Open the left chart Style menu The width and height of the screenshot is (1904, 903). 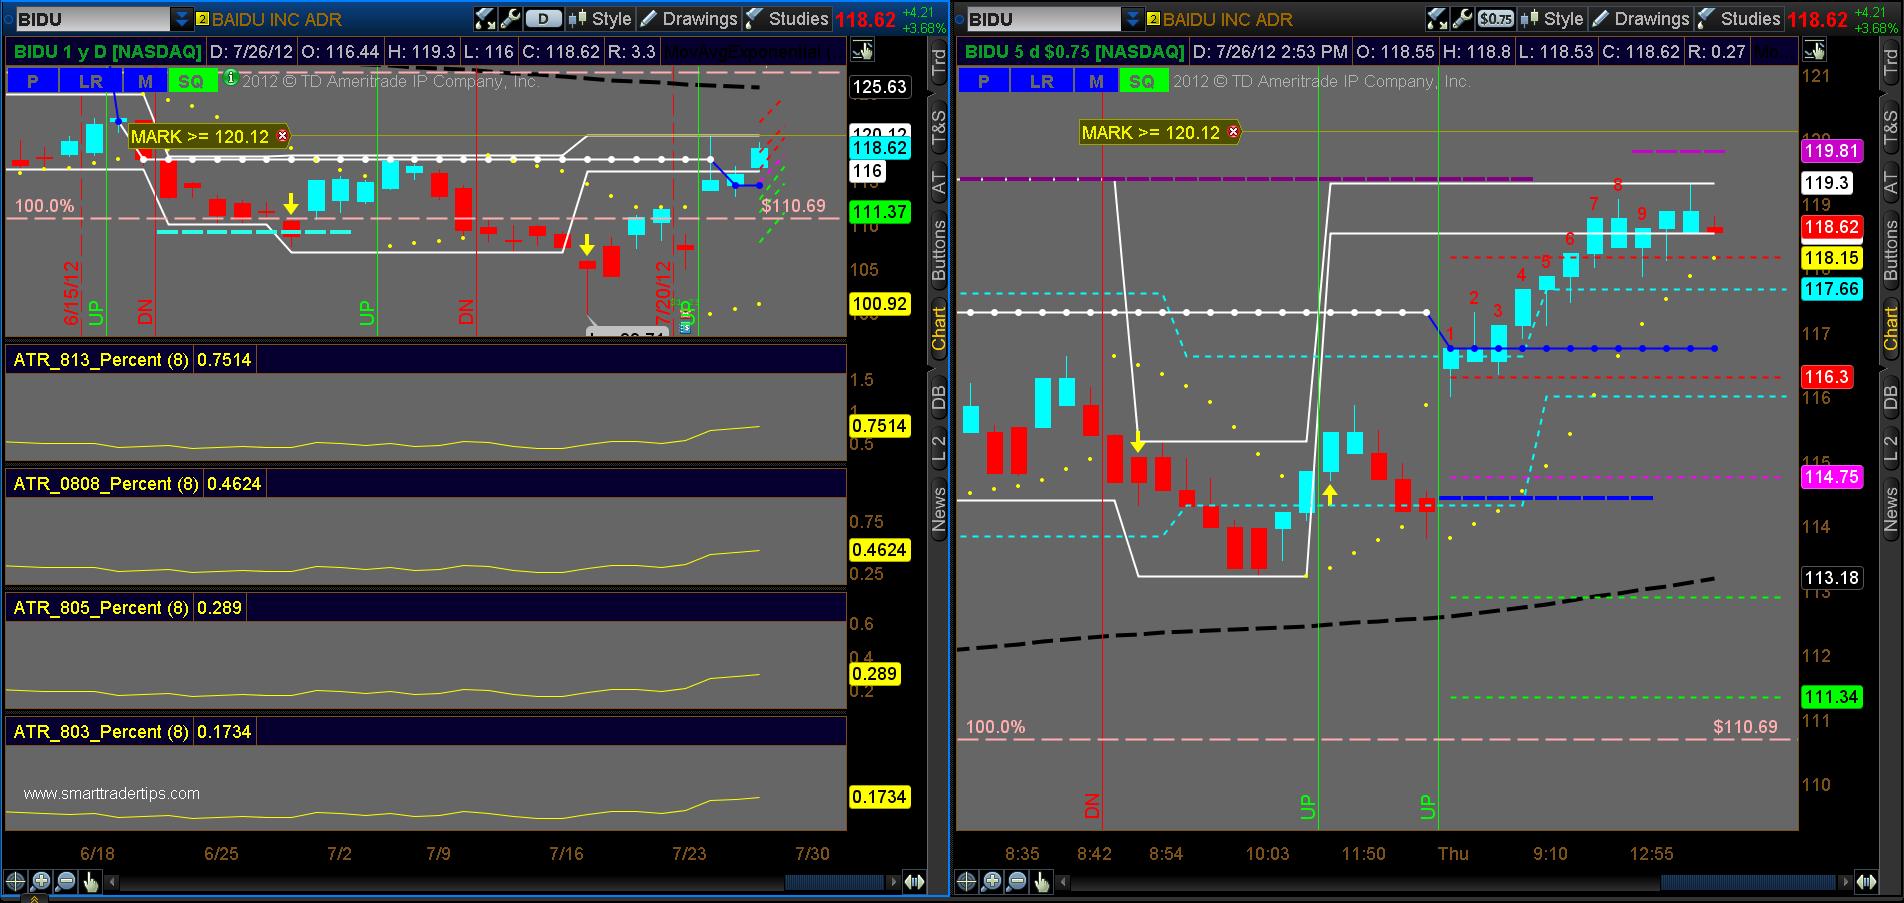click(x=600, y=19)
